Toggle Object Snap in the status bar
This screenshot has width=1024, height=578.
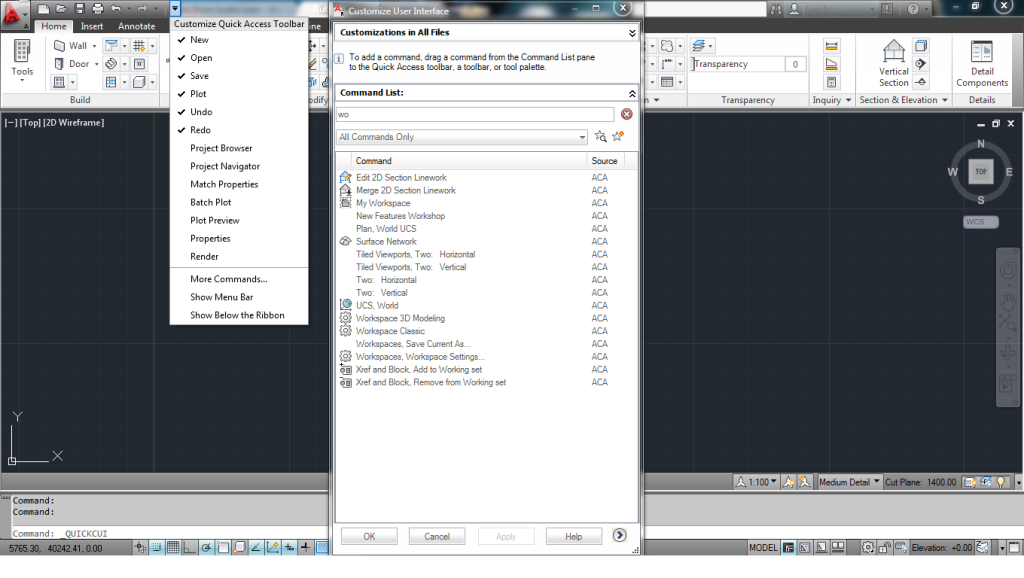coord(223,547)
